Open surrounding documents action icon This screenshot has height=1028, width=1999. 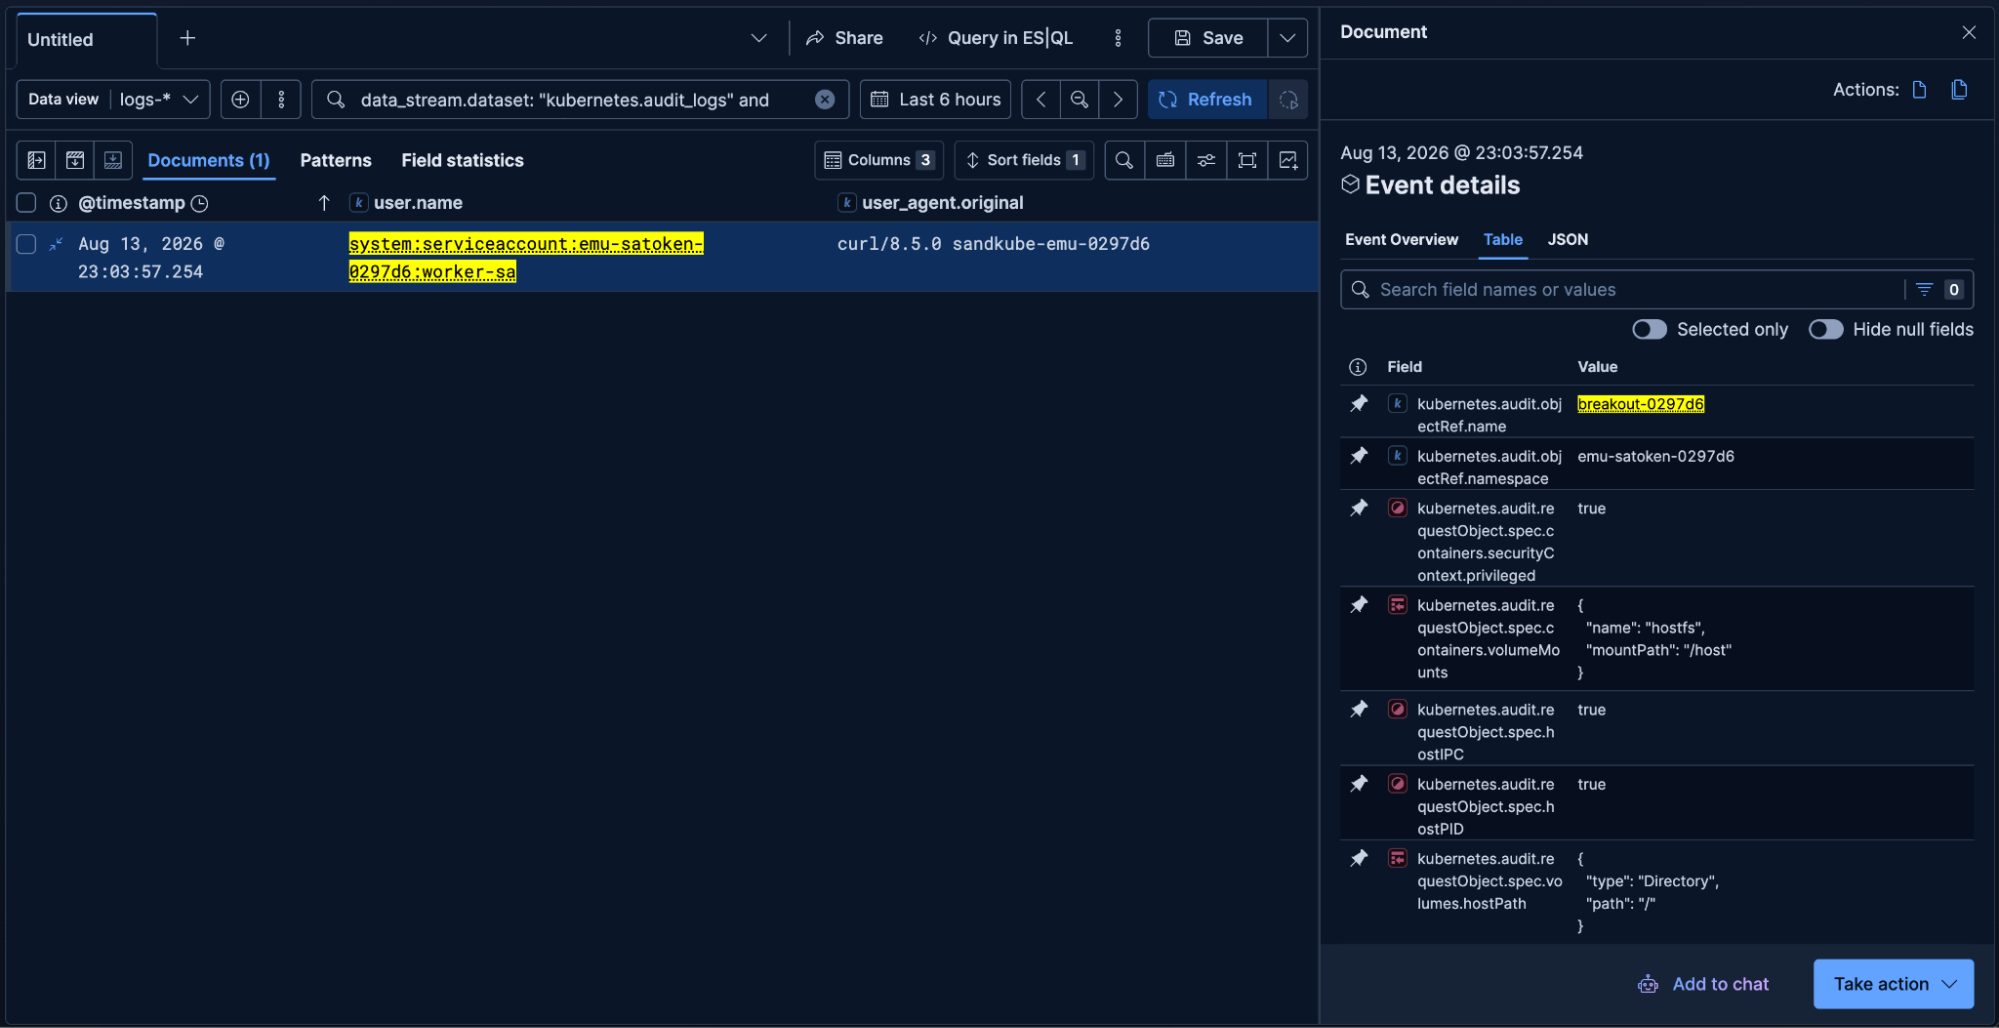(x=1959, y=90)
